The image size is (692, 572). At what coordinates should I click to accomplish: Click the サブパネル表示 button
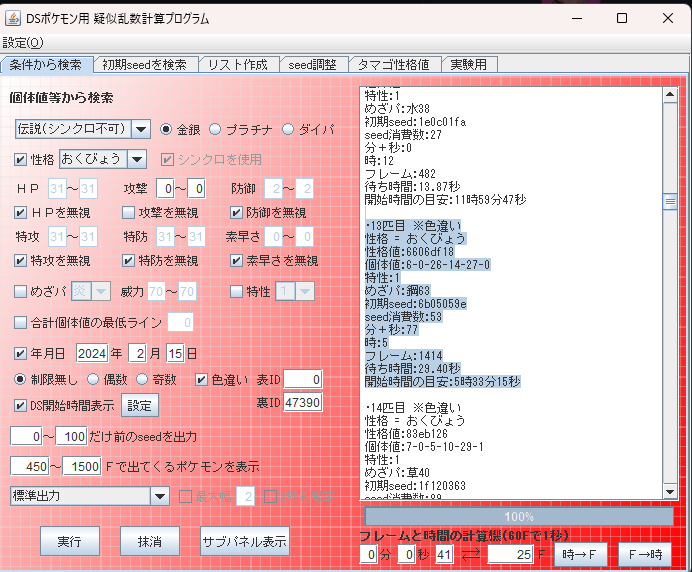pos(245,541)
